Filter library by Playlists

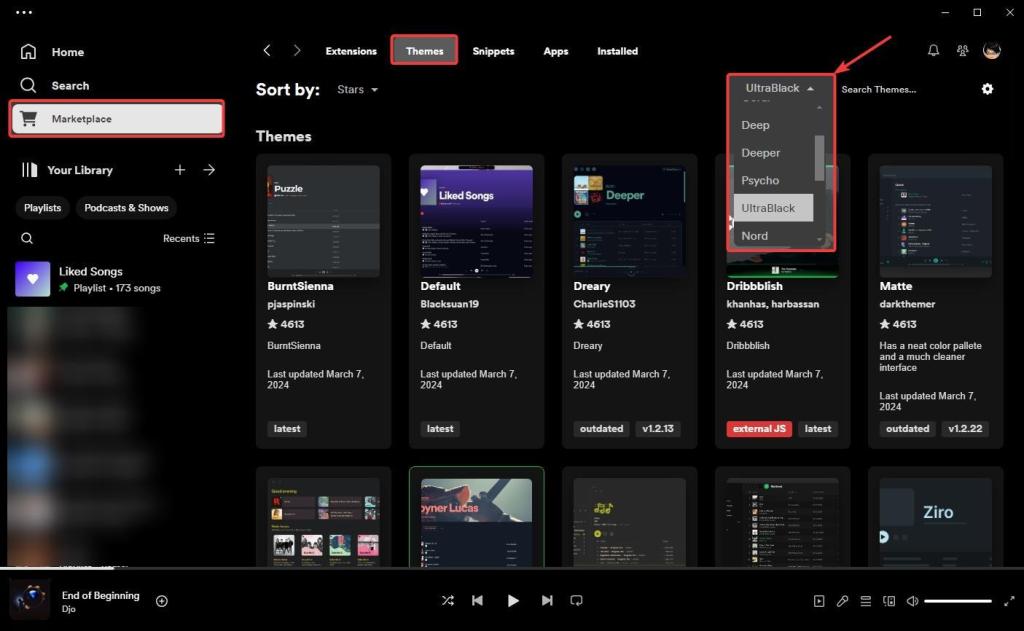click(42, 208)
